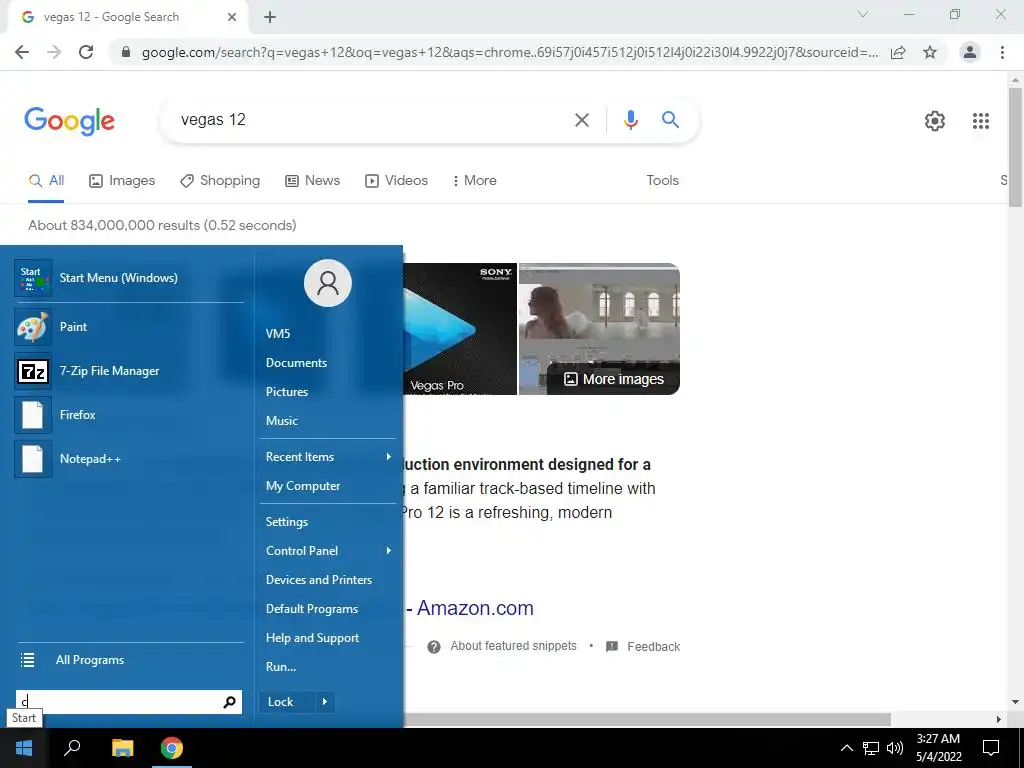The width and height of the screenshot is (1024, 768).
Task: Reload the Google search page
Action: [86, 52]
